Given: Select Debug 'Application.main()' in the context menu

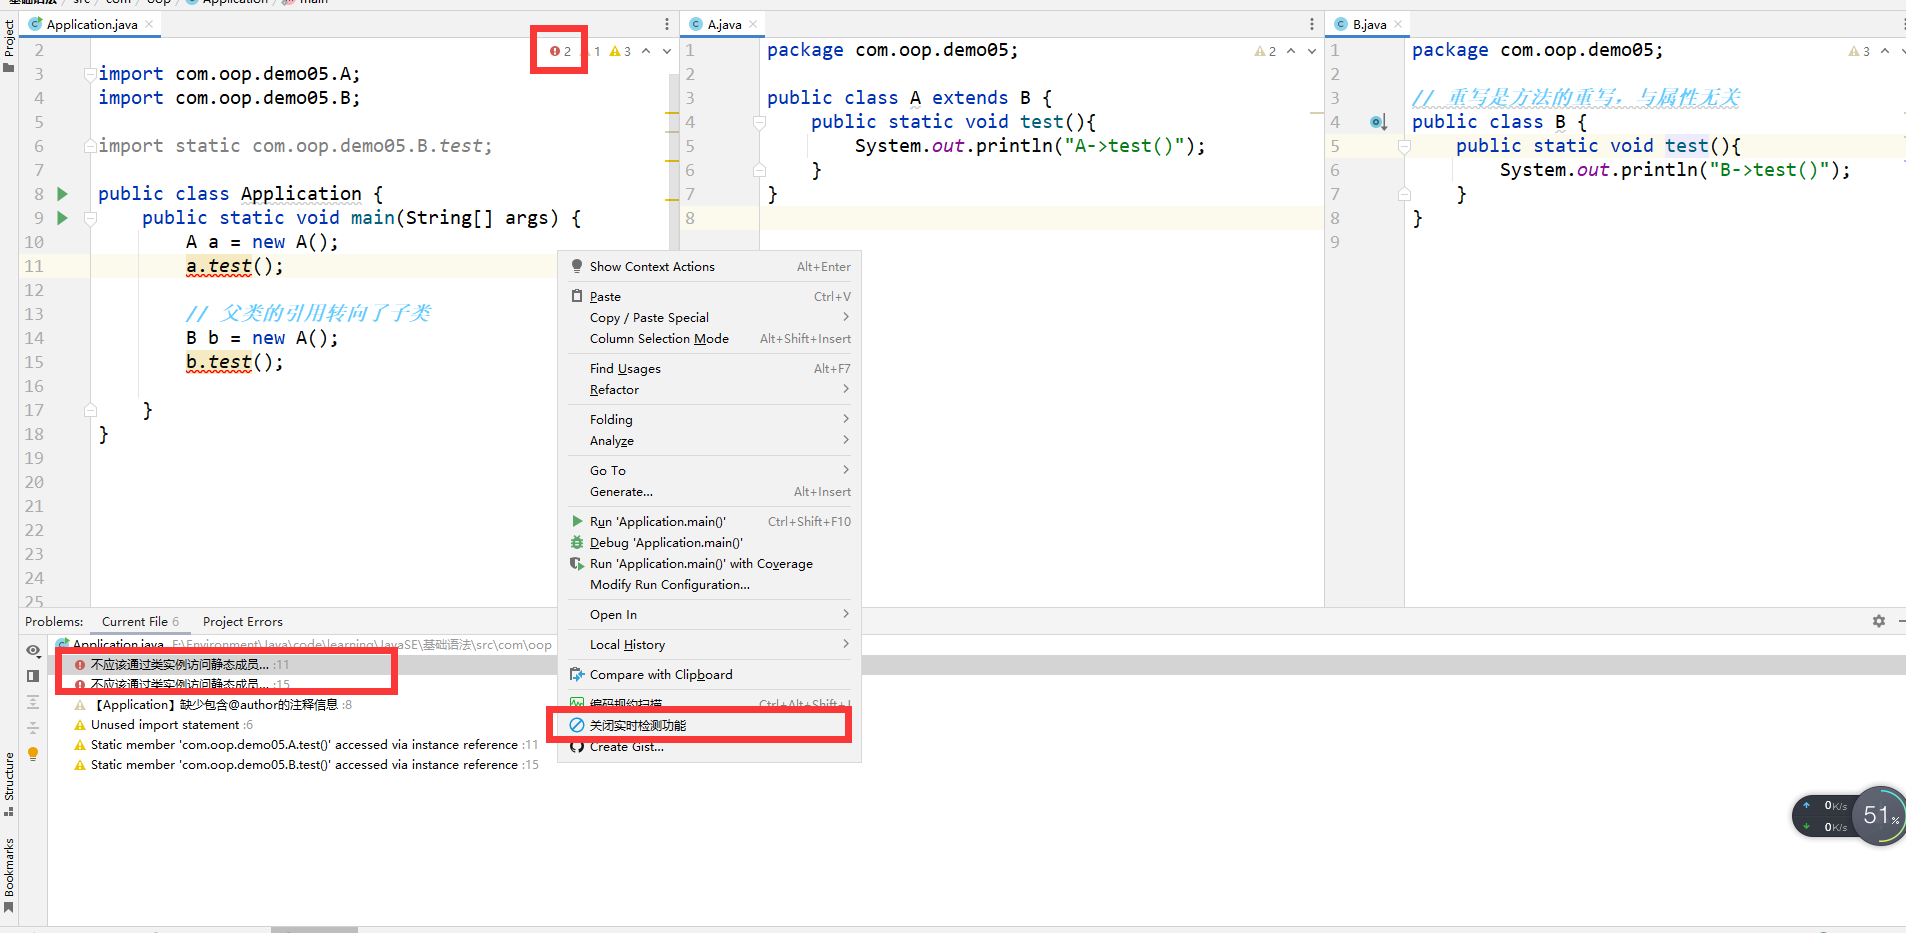Looking at the screenshot, I should click(x=709, y=543).
